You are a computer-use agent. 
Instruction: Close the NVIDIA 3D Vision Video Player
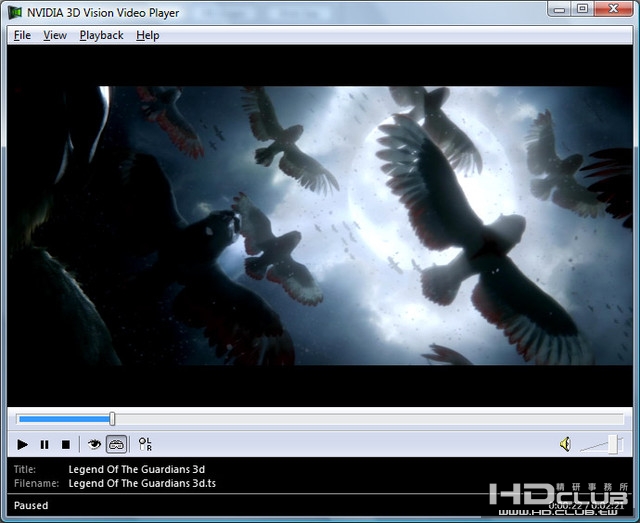point(613,9)
